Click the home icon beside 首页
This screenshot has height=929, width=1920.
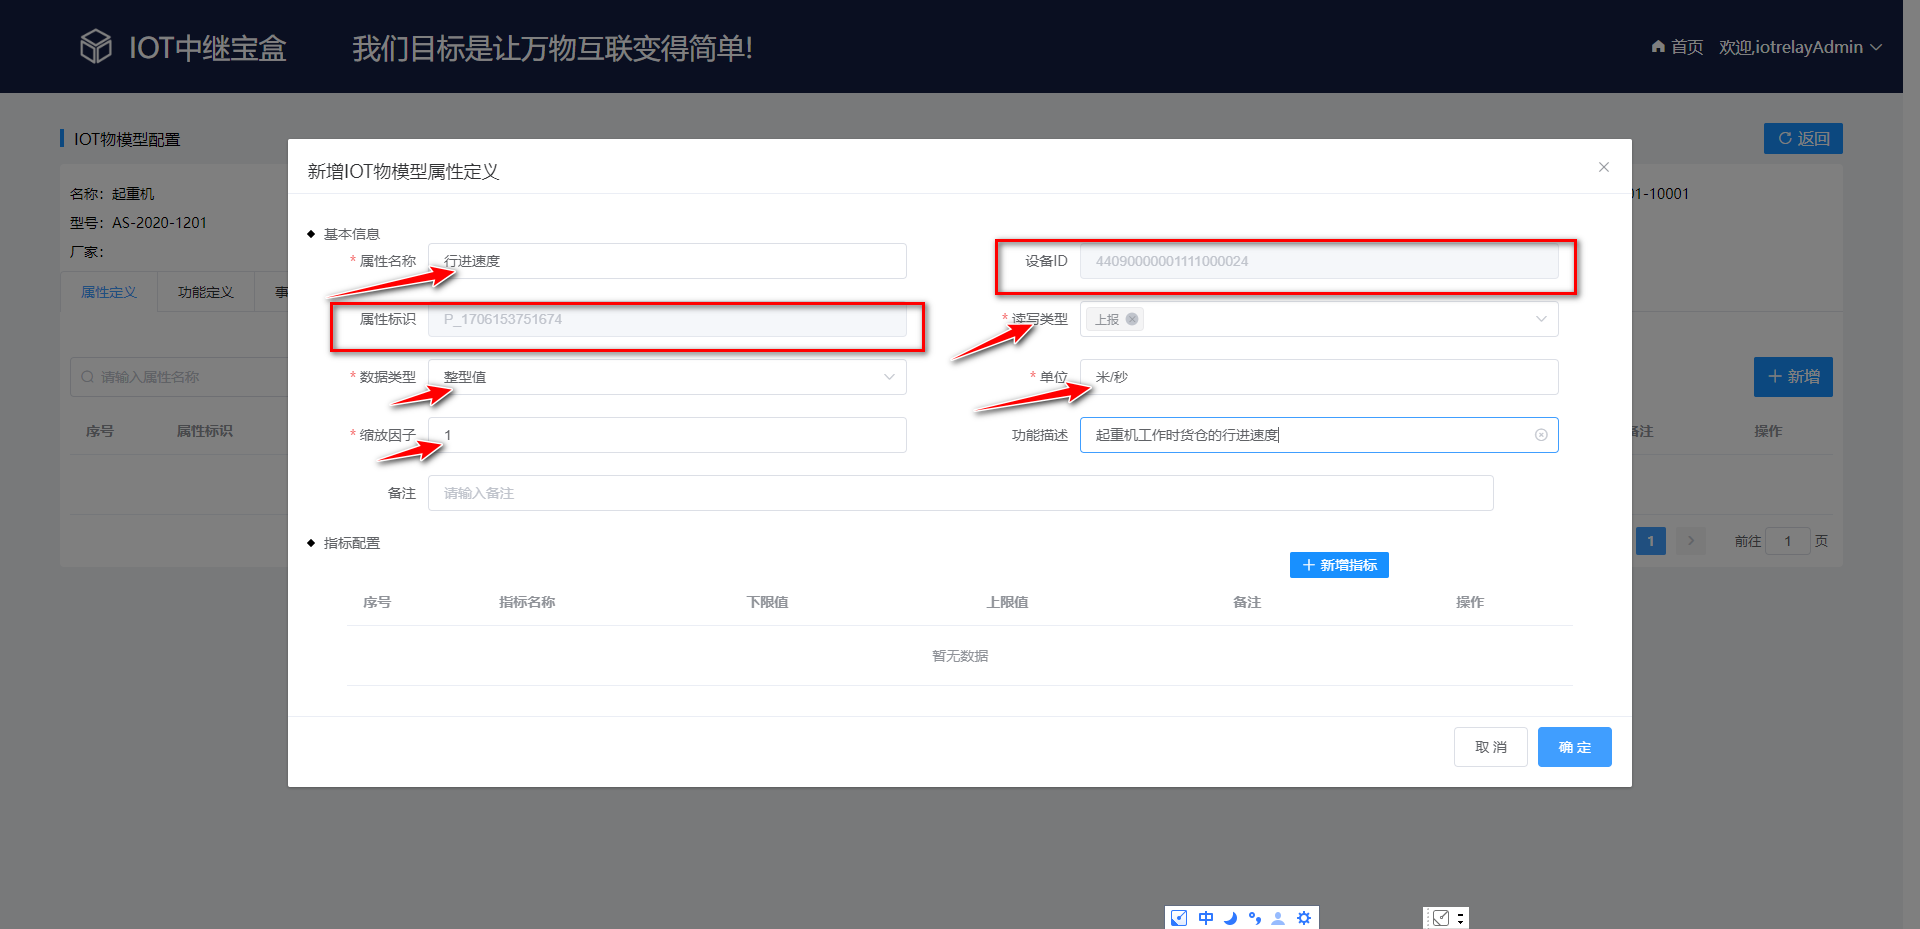click(x=1656, y=46)
